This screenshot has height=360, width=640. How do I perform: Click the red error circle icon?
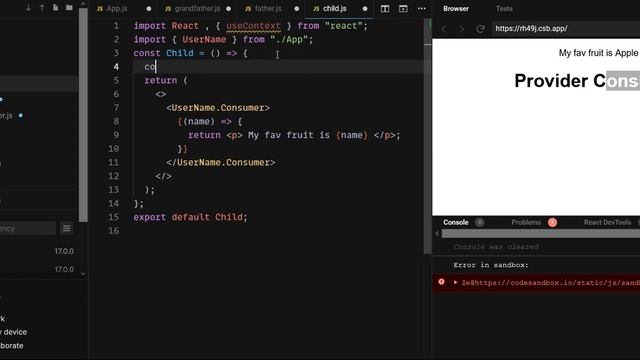[441, 282]
